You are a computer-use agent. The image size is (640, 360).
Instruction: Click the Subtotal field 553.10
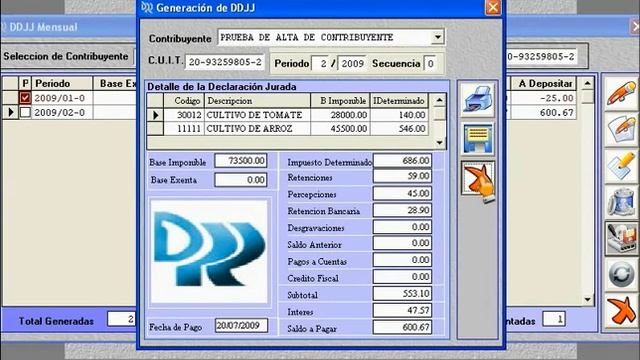pos(402,293)
